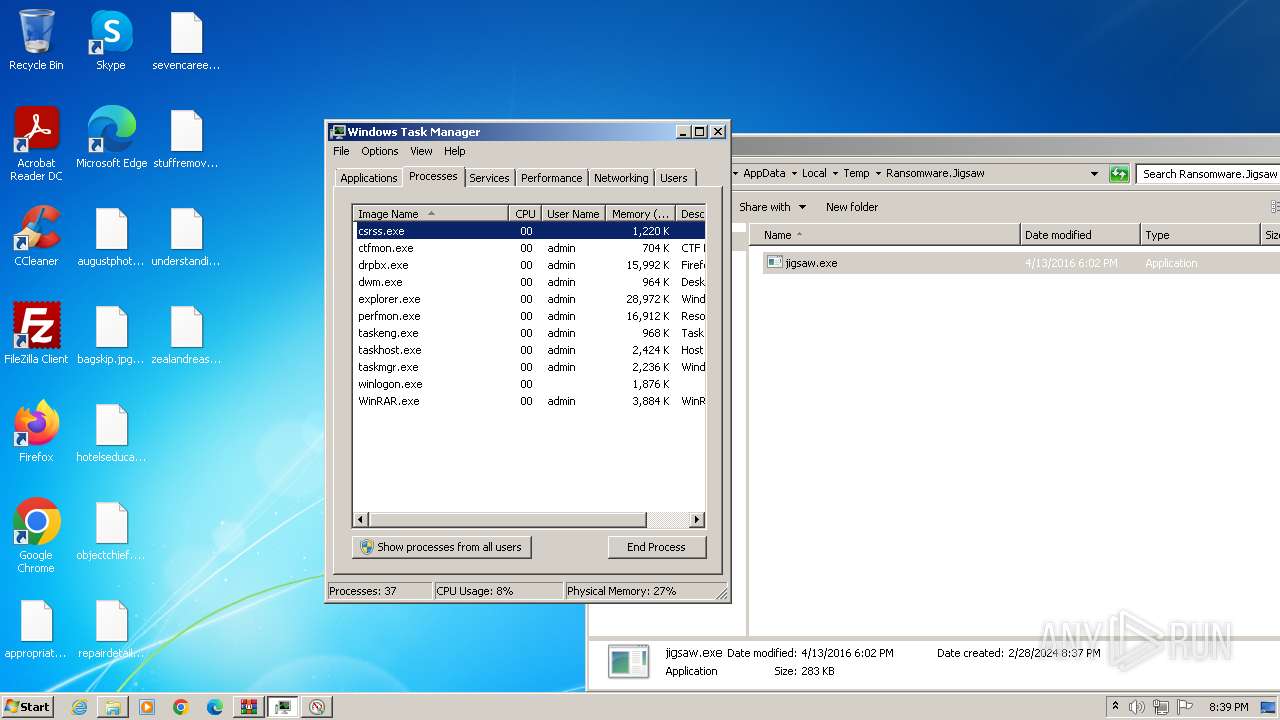1280x720 pixels.
Task: Select the taskmgr.exe process row
Action: pos(530,367)
